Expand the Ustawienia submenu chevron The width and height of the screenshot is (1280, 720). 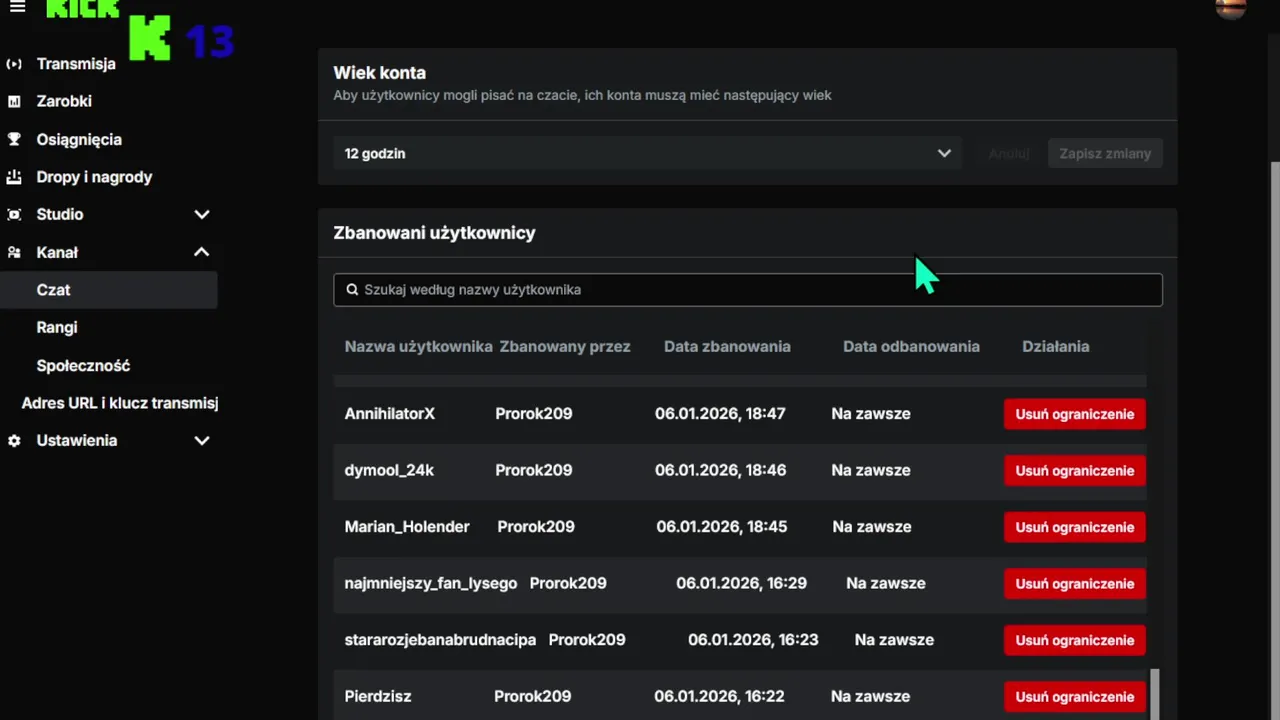pyautogui.click(x=202, y=441)
